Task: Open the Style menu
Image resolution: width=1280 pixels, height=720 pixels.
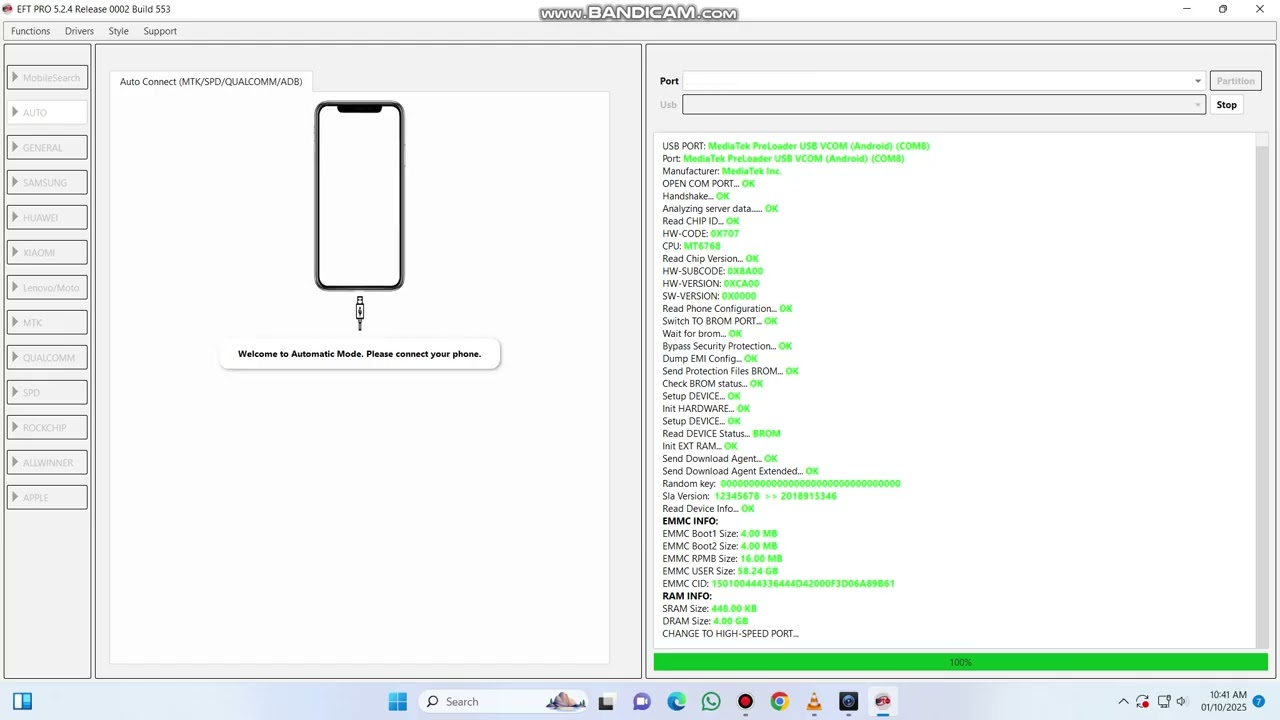Action: click(118, 31)
